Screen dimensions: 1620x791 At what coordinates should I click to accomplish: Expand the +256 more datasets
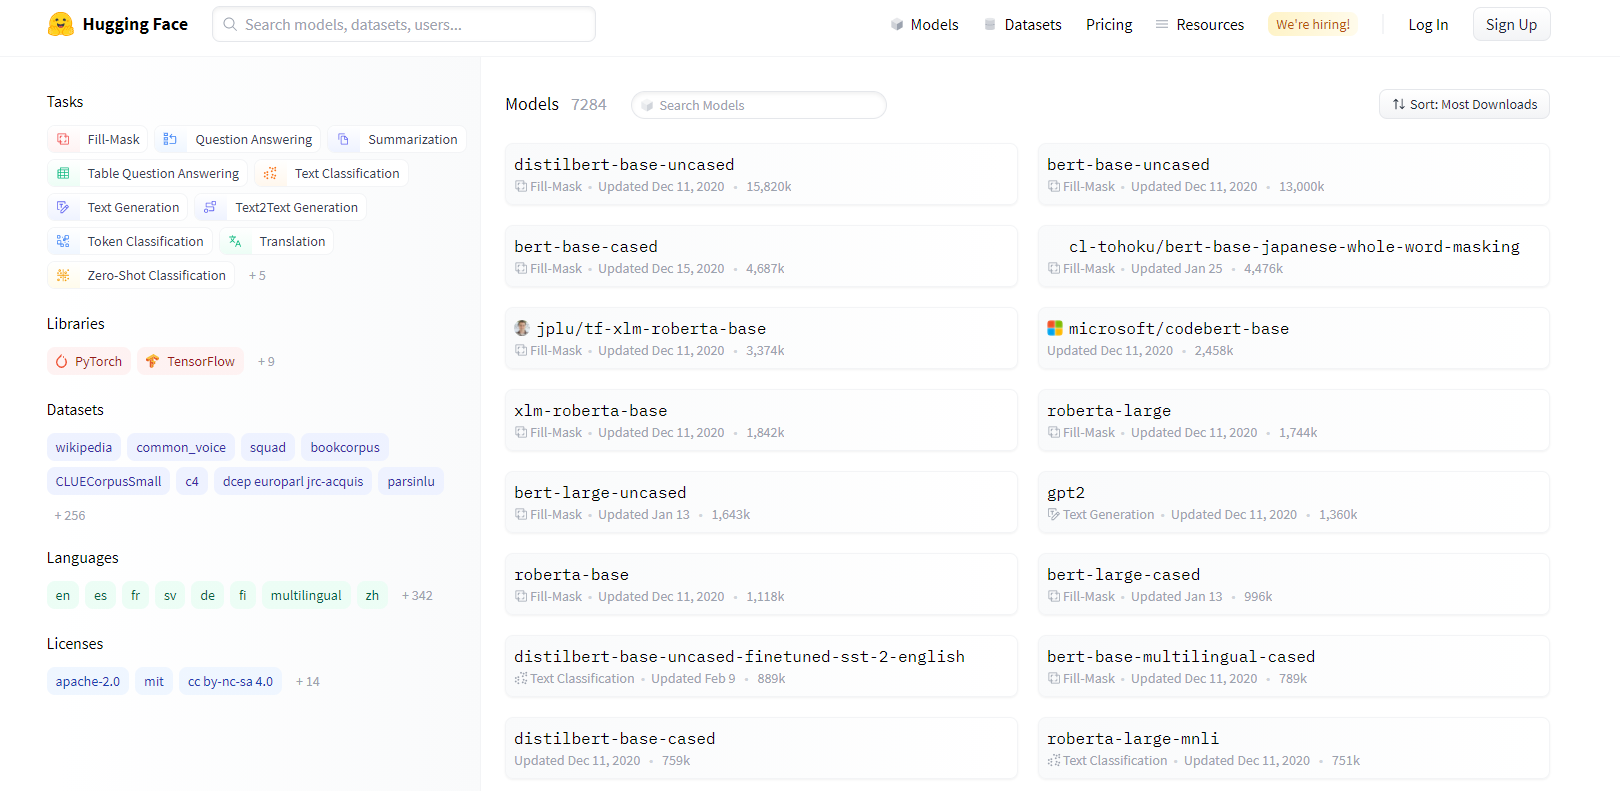coord(70,515)
